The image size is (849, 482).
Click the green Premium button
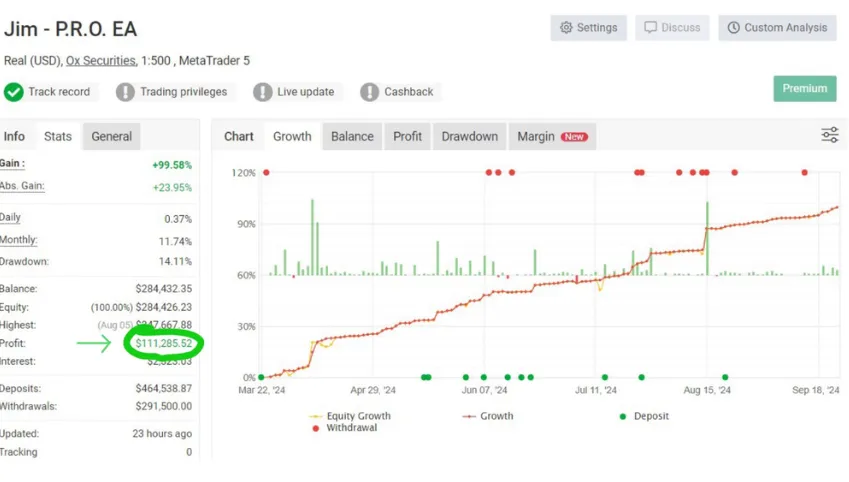click(805, 88)
